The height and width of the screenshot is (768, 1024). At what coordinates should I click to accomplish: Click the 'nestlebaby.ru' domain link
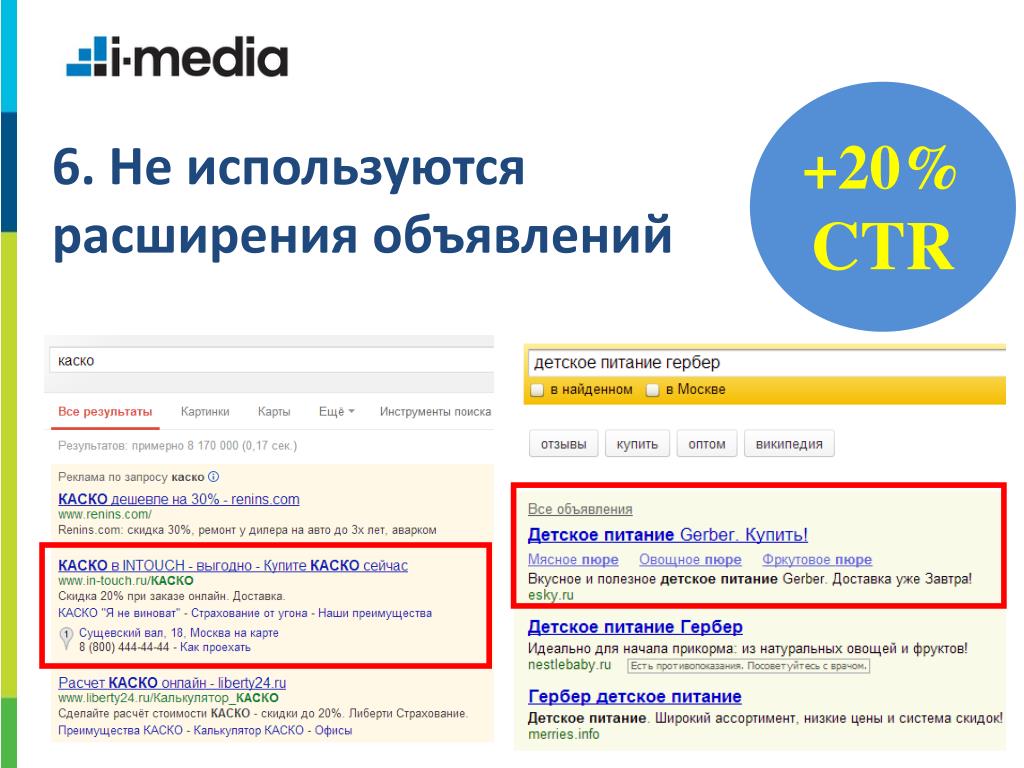[569, 665]
